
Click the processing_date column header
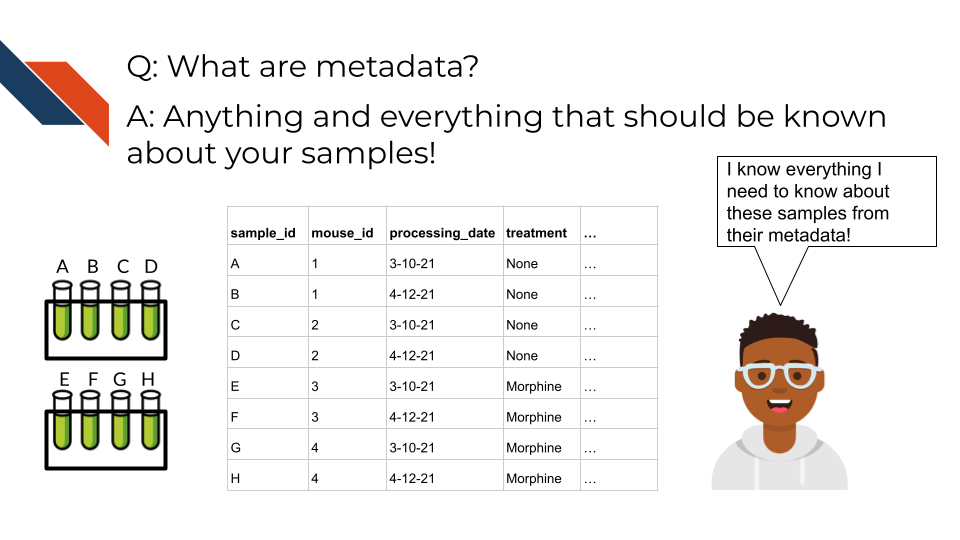point(442,233)
